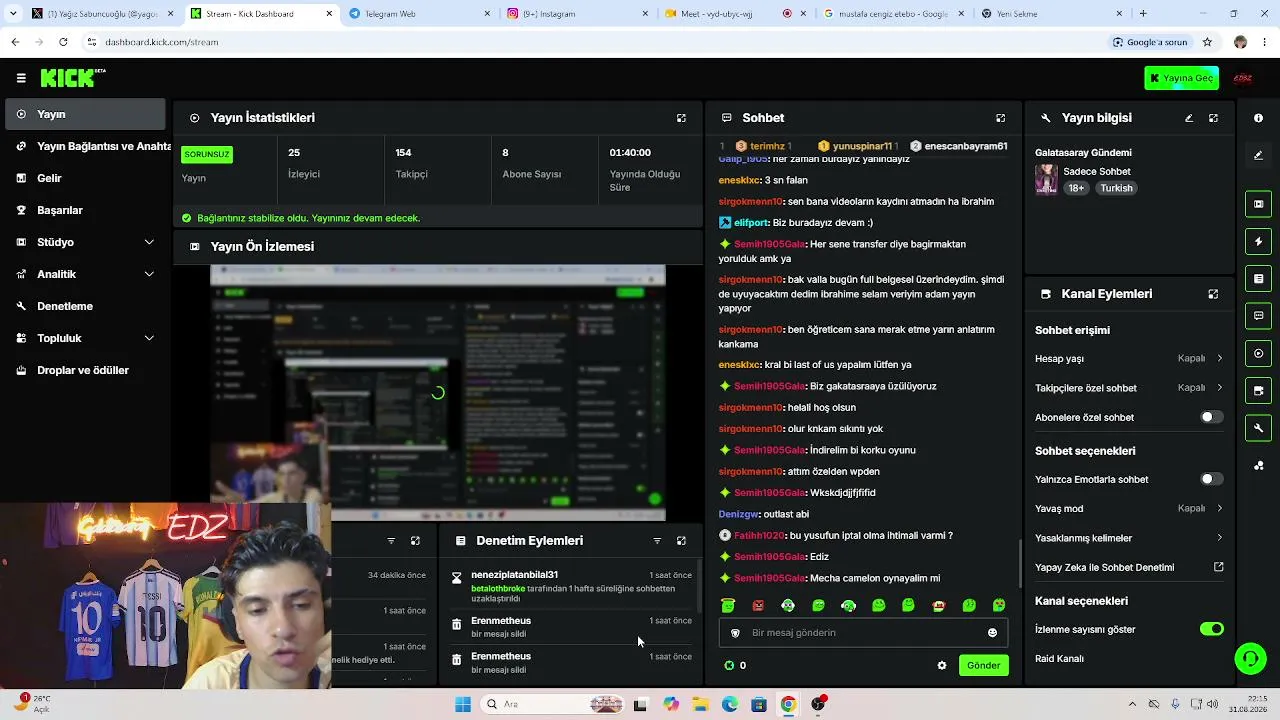This screenshot has width=1280, height=720.
Task: Toggle the lightning bolt widget in the right rail
Action: pyautogui.click(x=1258, y=241)
